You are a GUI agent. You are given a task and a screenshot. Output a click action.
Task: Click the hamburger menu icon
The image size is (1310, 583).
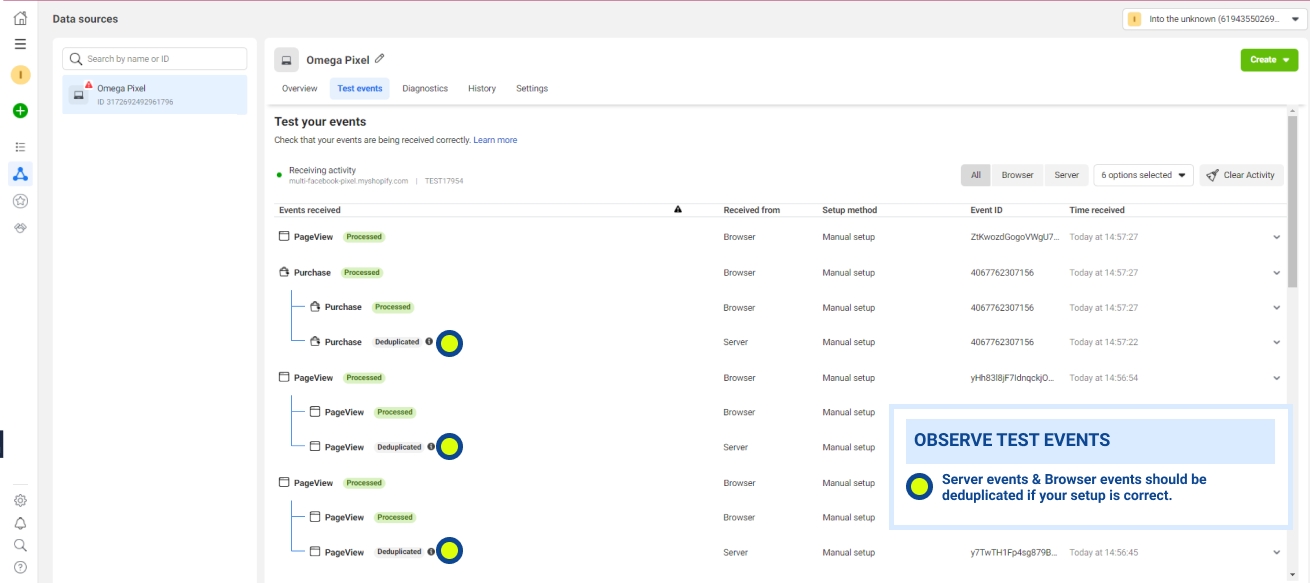pyautogui.click(x=20, y=44)
